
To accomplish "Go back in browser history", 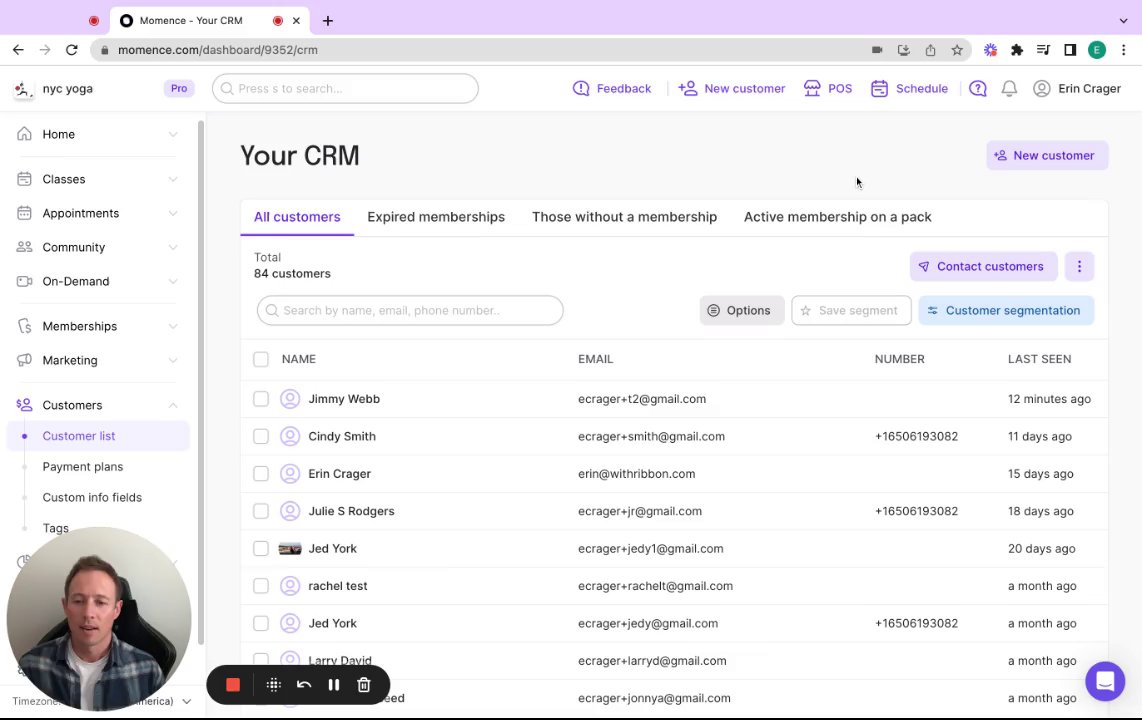I will pos(18,50).
